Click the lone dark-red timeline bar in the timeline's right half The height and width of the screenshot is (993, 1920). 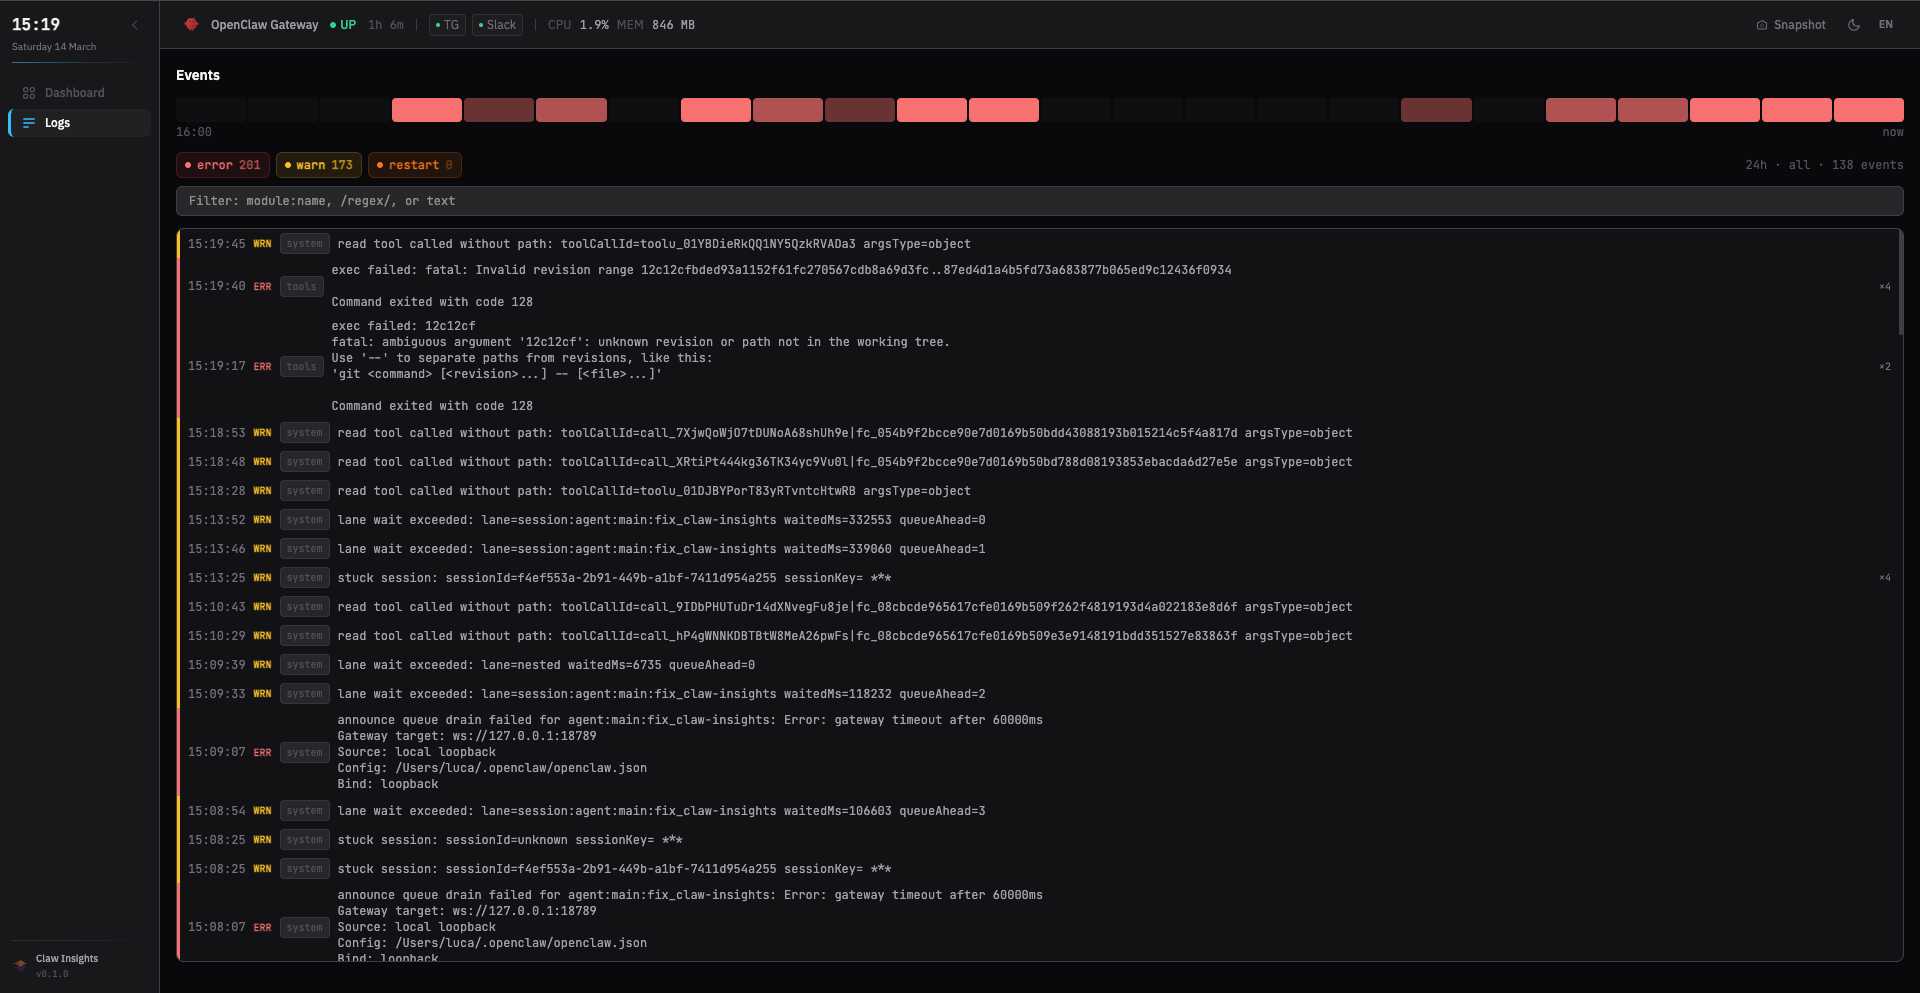[x=1436, y=110]
